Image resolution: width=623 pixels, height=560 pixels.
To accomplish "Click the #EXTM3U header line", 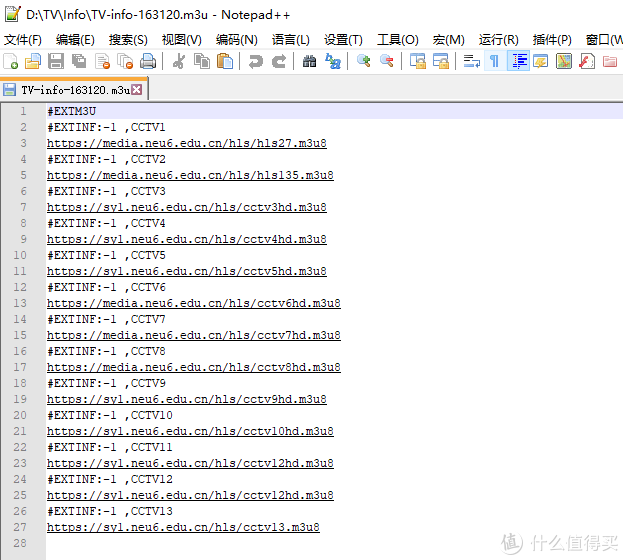I will [72, 111].
